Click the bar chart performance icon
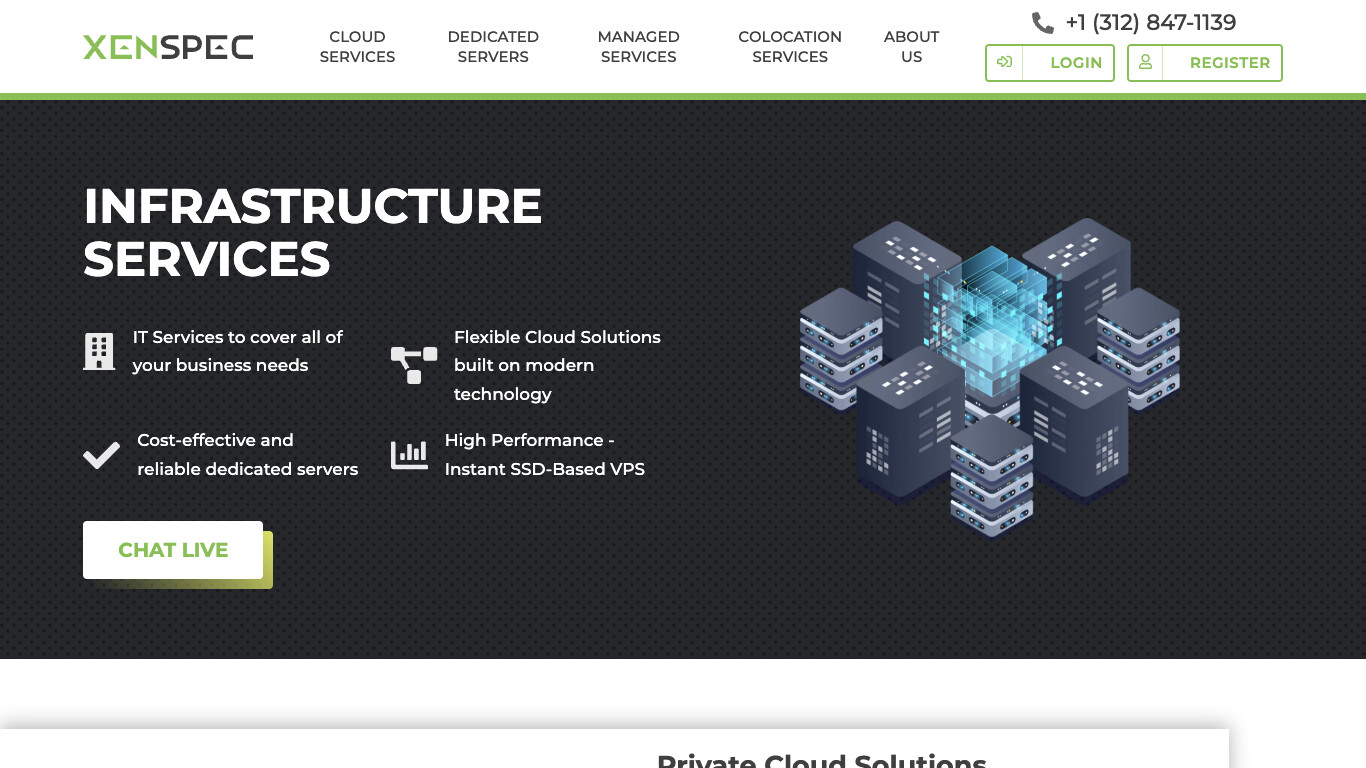The image size is (1366, 768). (409, 455)
